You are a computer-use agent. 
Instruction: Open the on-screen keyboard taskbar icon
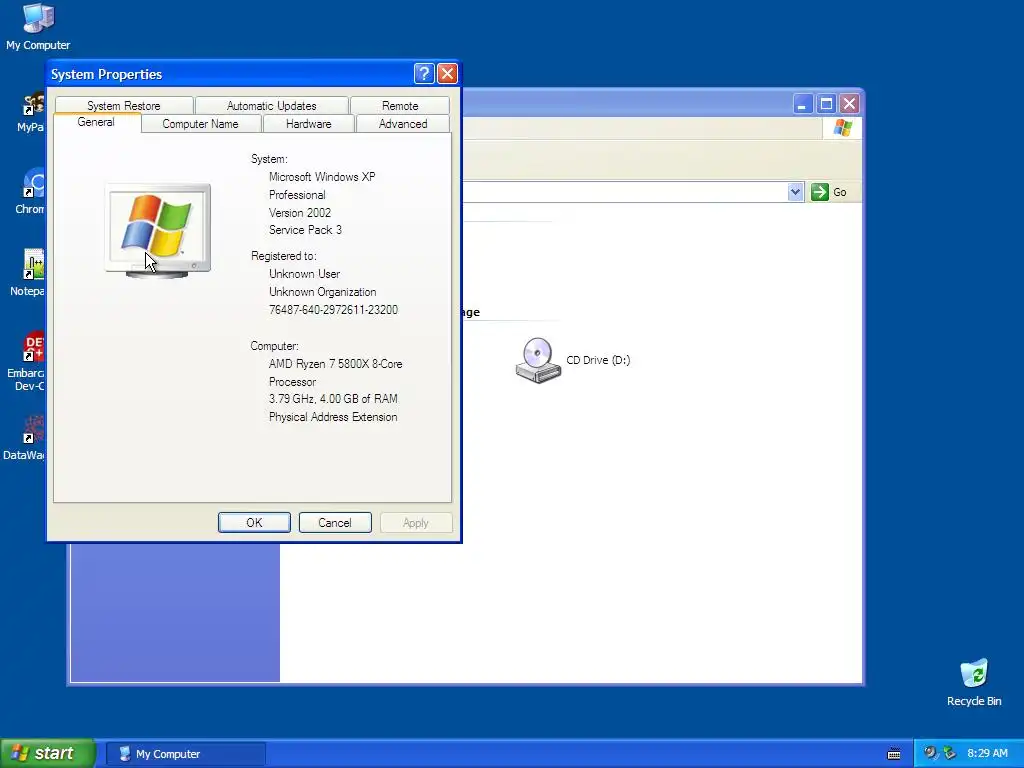coord(894,754)
